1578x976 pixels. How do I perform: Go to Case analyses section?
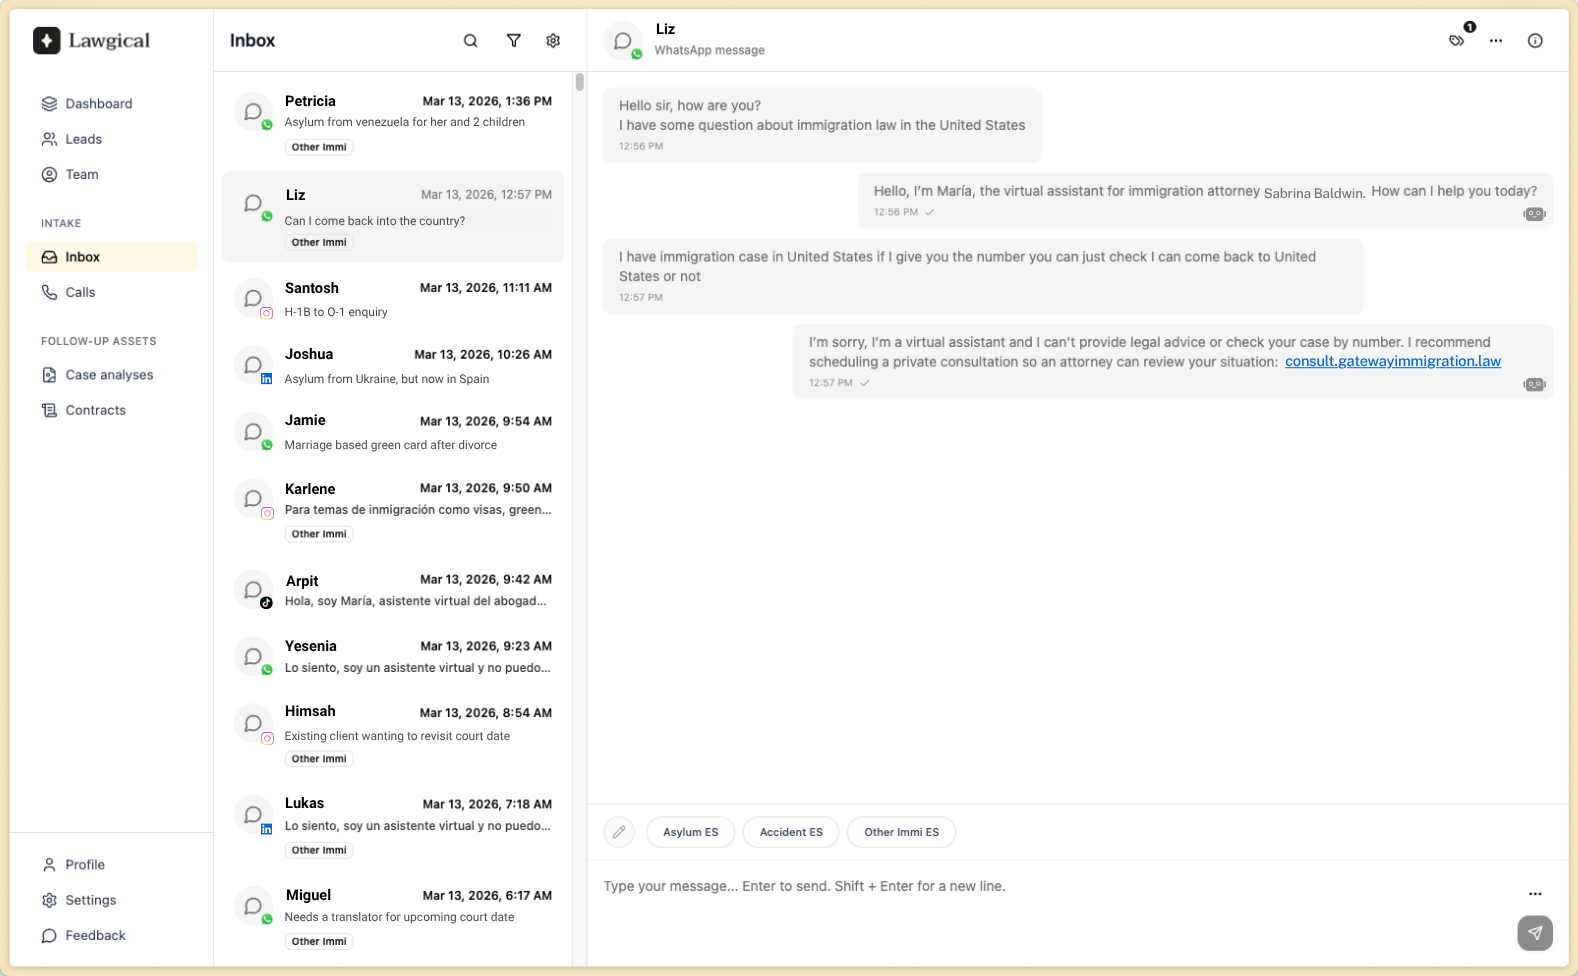click(x=109, y=375)
